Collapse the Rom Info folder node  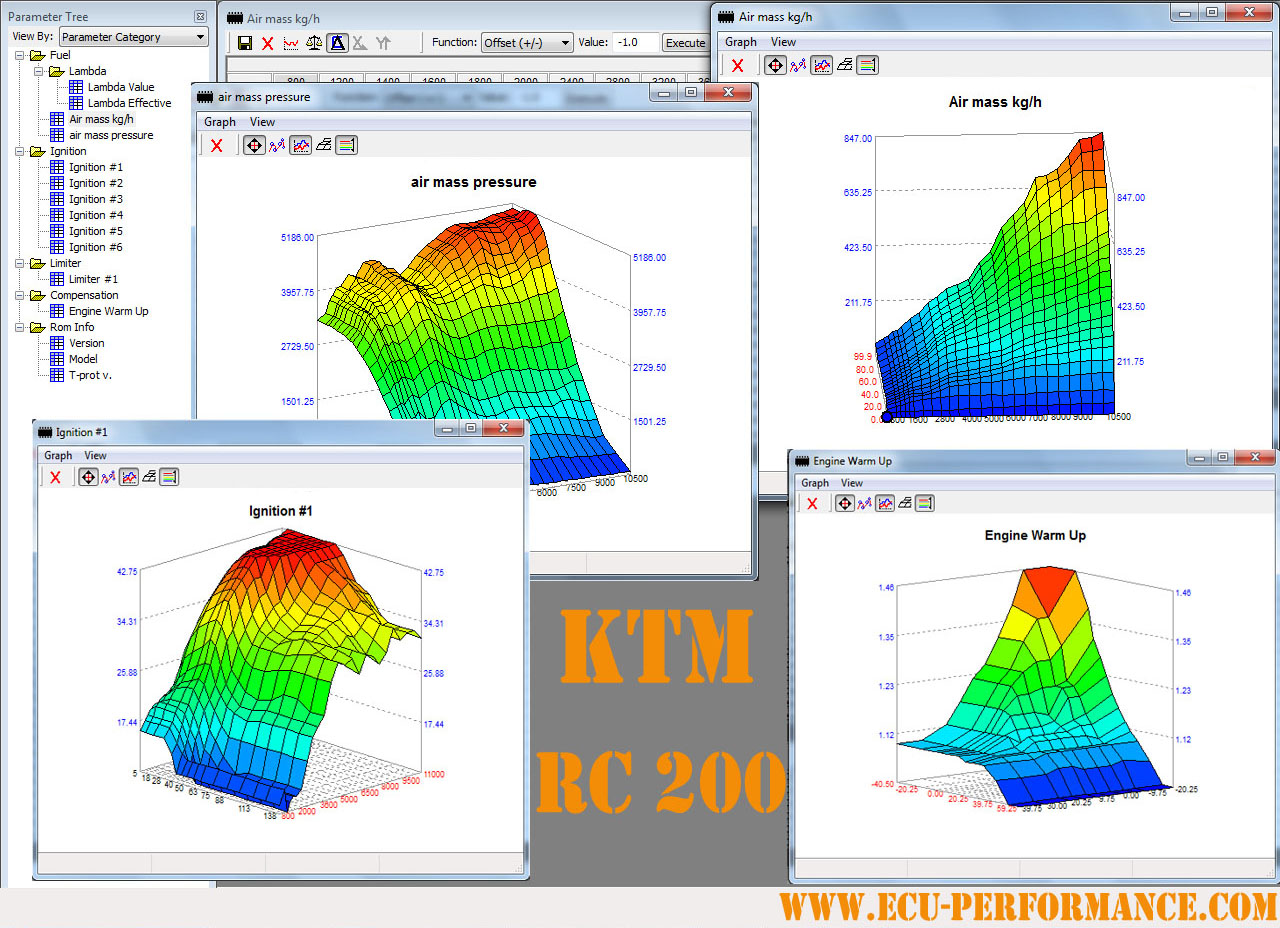[19, 327]
